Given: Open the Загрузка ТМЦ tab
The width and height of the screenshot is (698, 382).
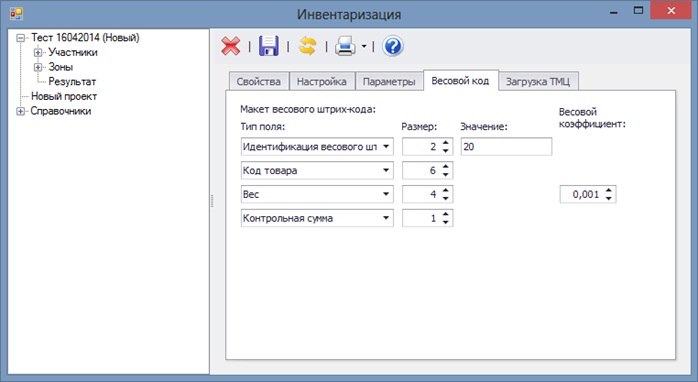Looking at the screenshot, I should (x=538, y=81).
